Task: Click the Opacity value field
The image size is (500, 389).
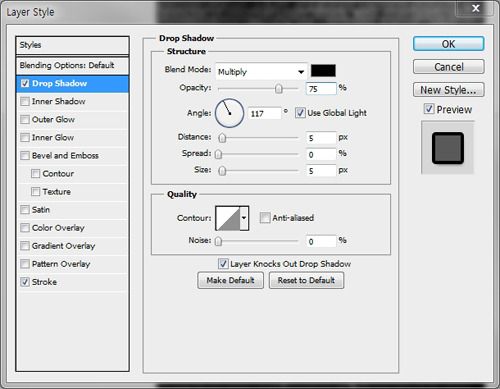Action: click(321, 89)
